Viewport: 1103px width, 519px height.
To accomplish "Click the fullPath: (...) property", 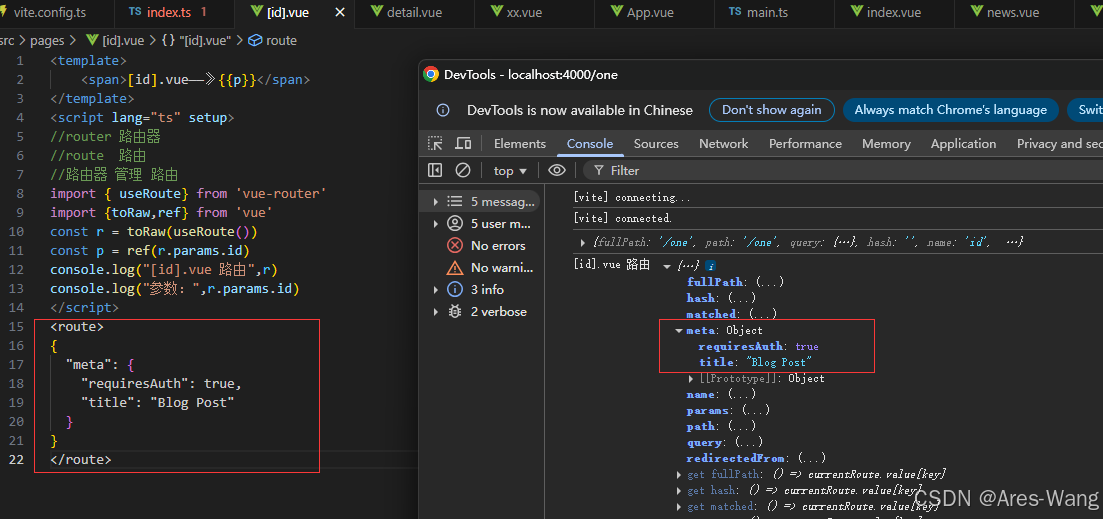I will (x=735, y=282).
